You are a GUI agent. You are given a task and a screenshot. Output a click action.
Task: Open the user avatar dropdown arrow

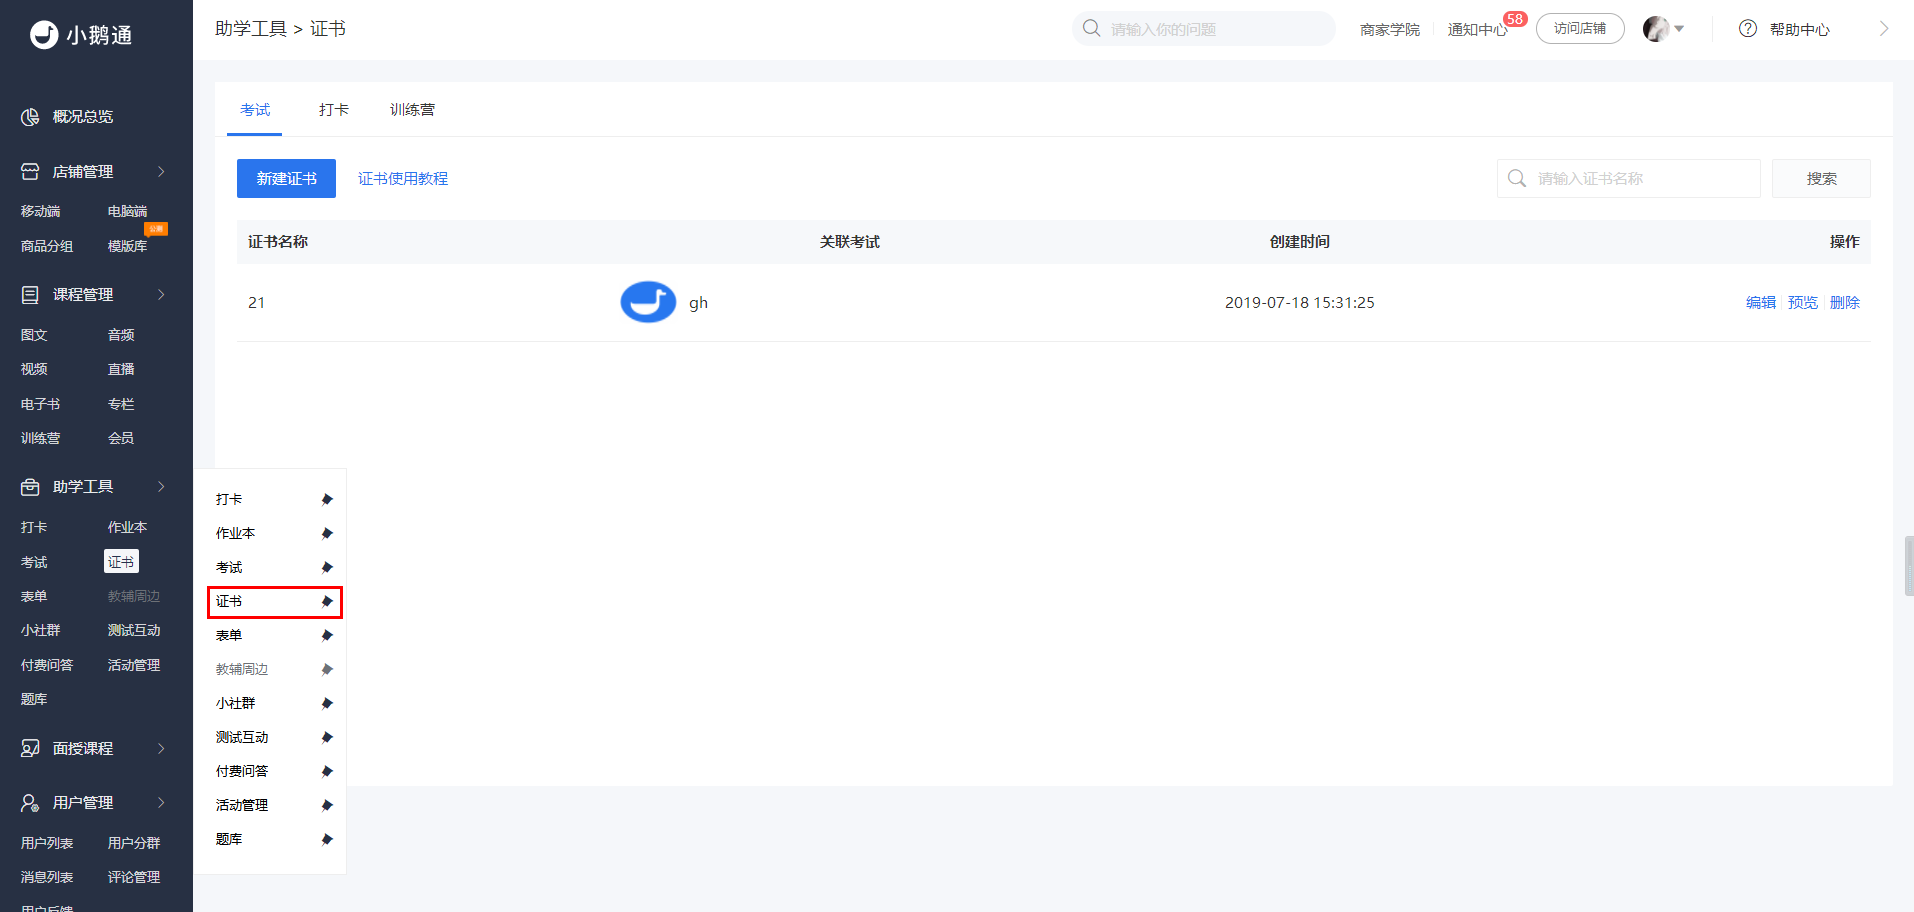1679,29
